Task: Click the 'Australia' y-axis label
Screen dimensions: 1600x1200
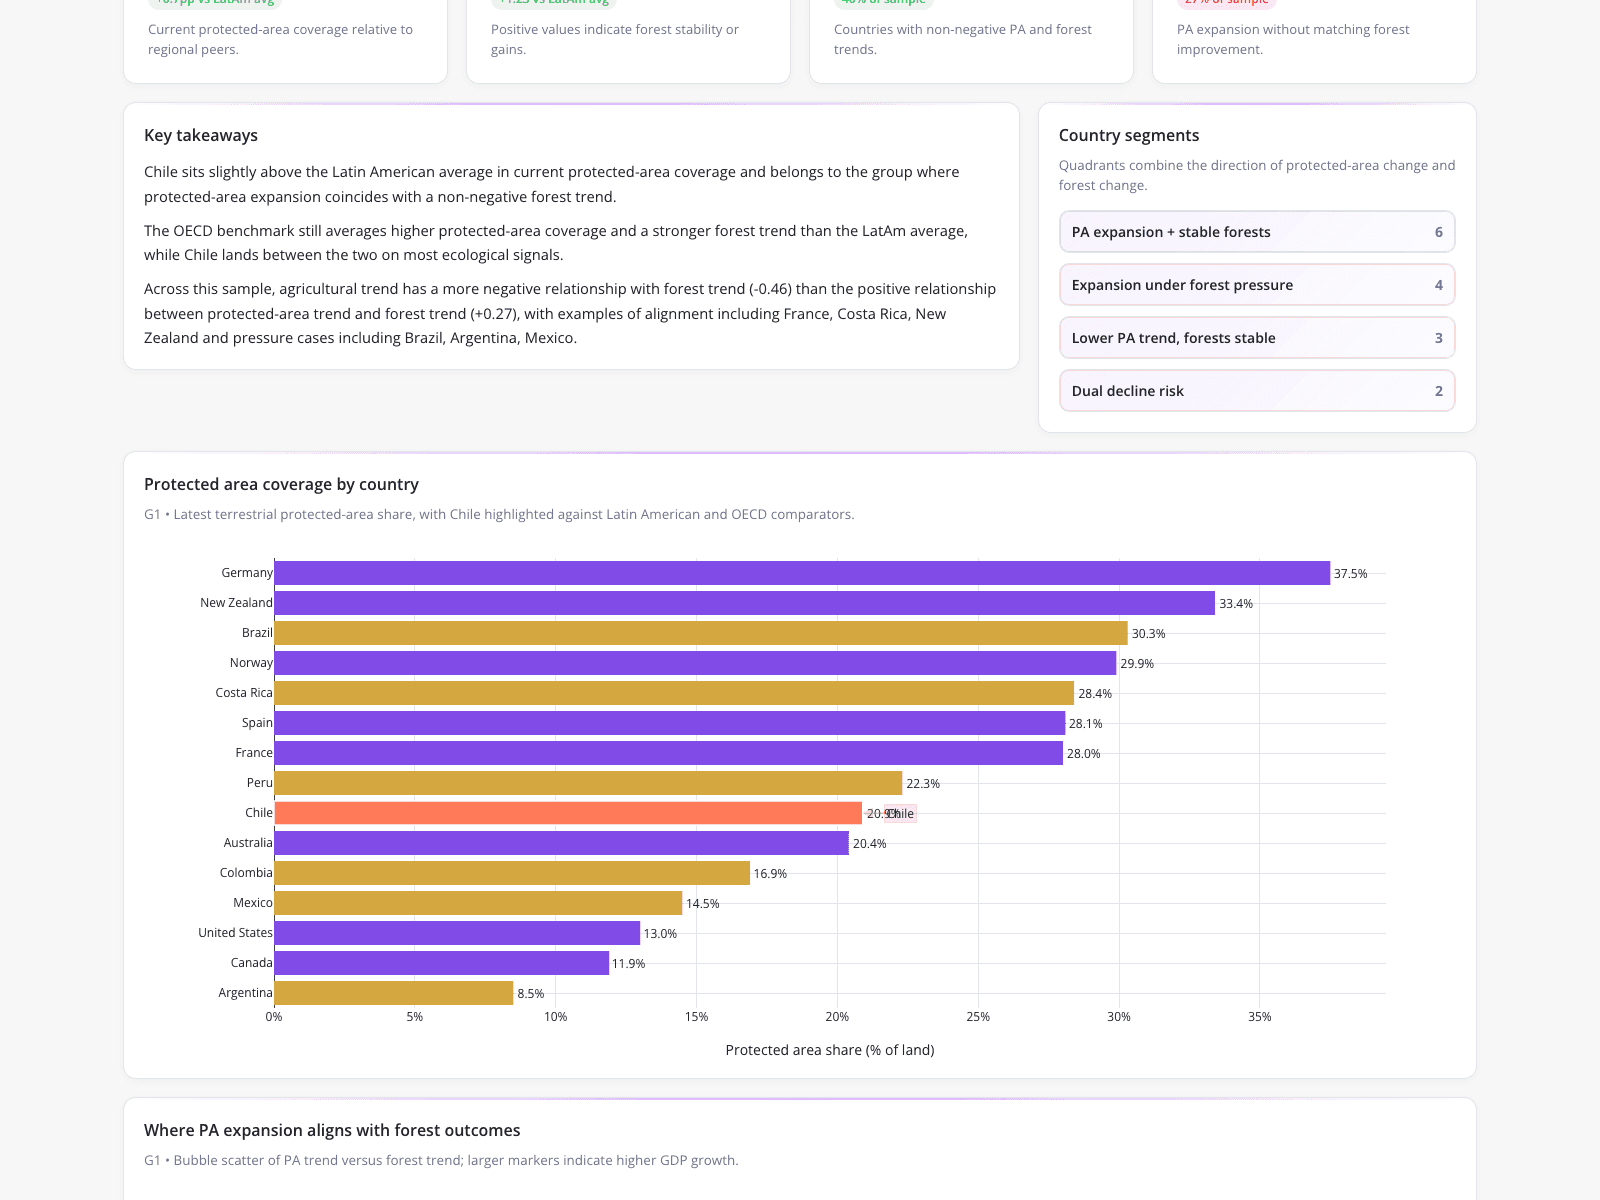Action: click(248, 843)
